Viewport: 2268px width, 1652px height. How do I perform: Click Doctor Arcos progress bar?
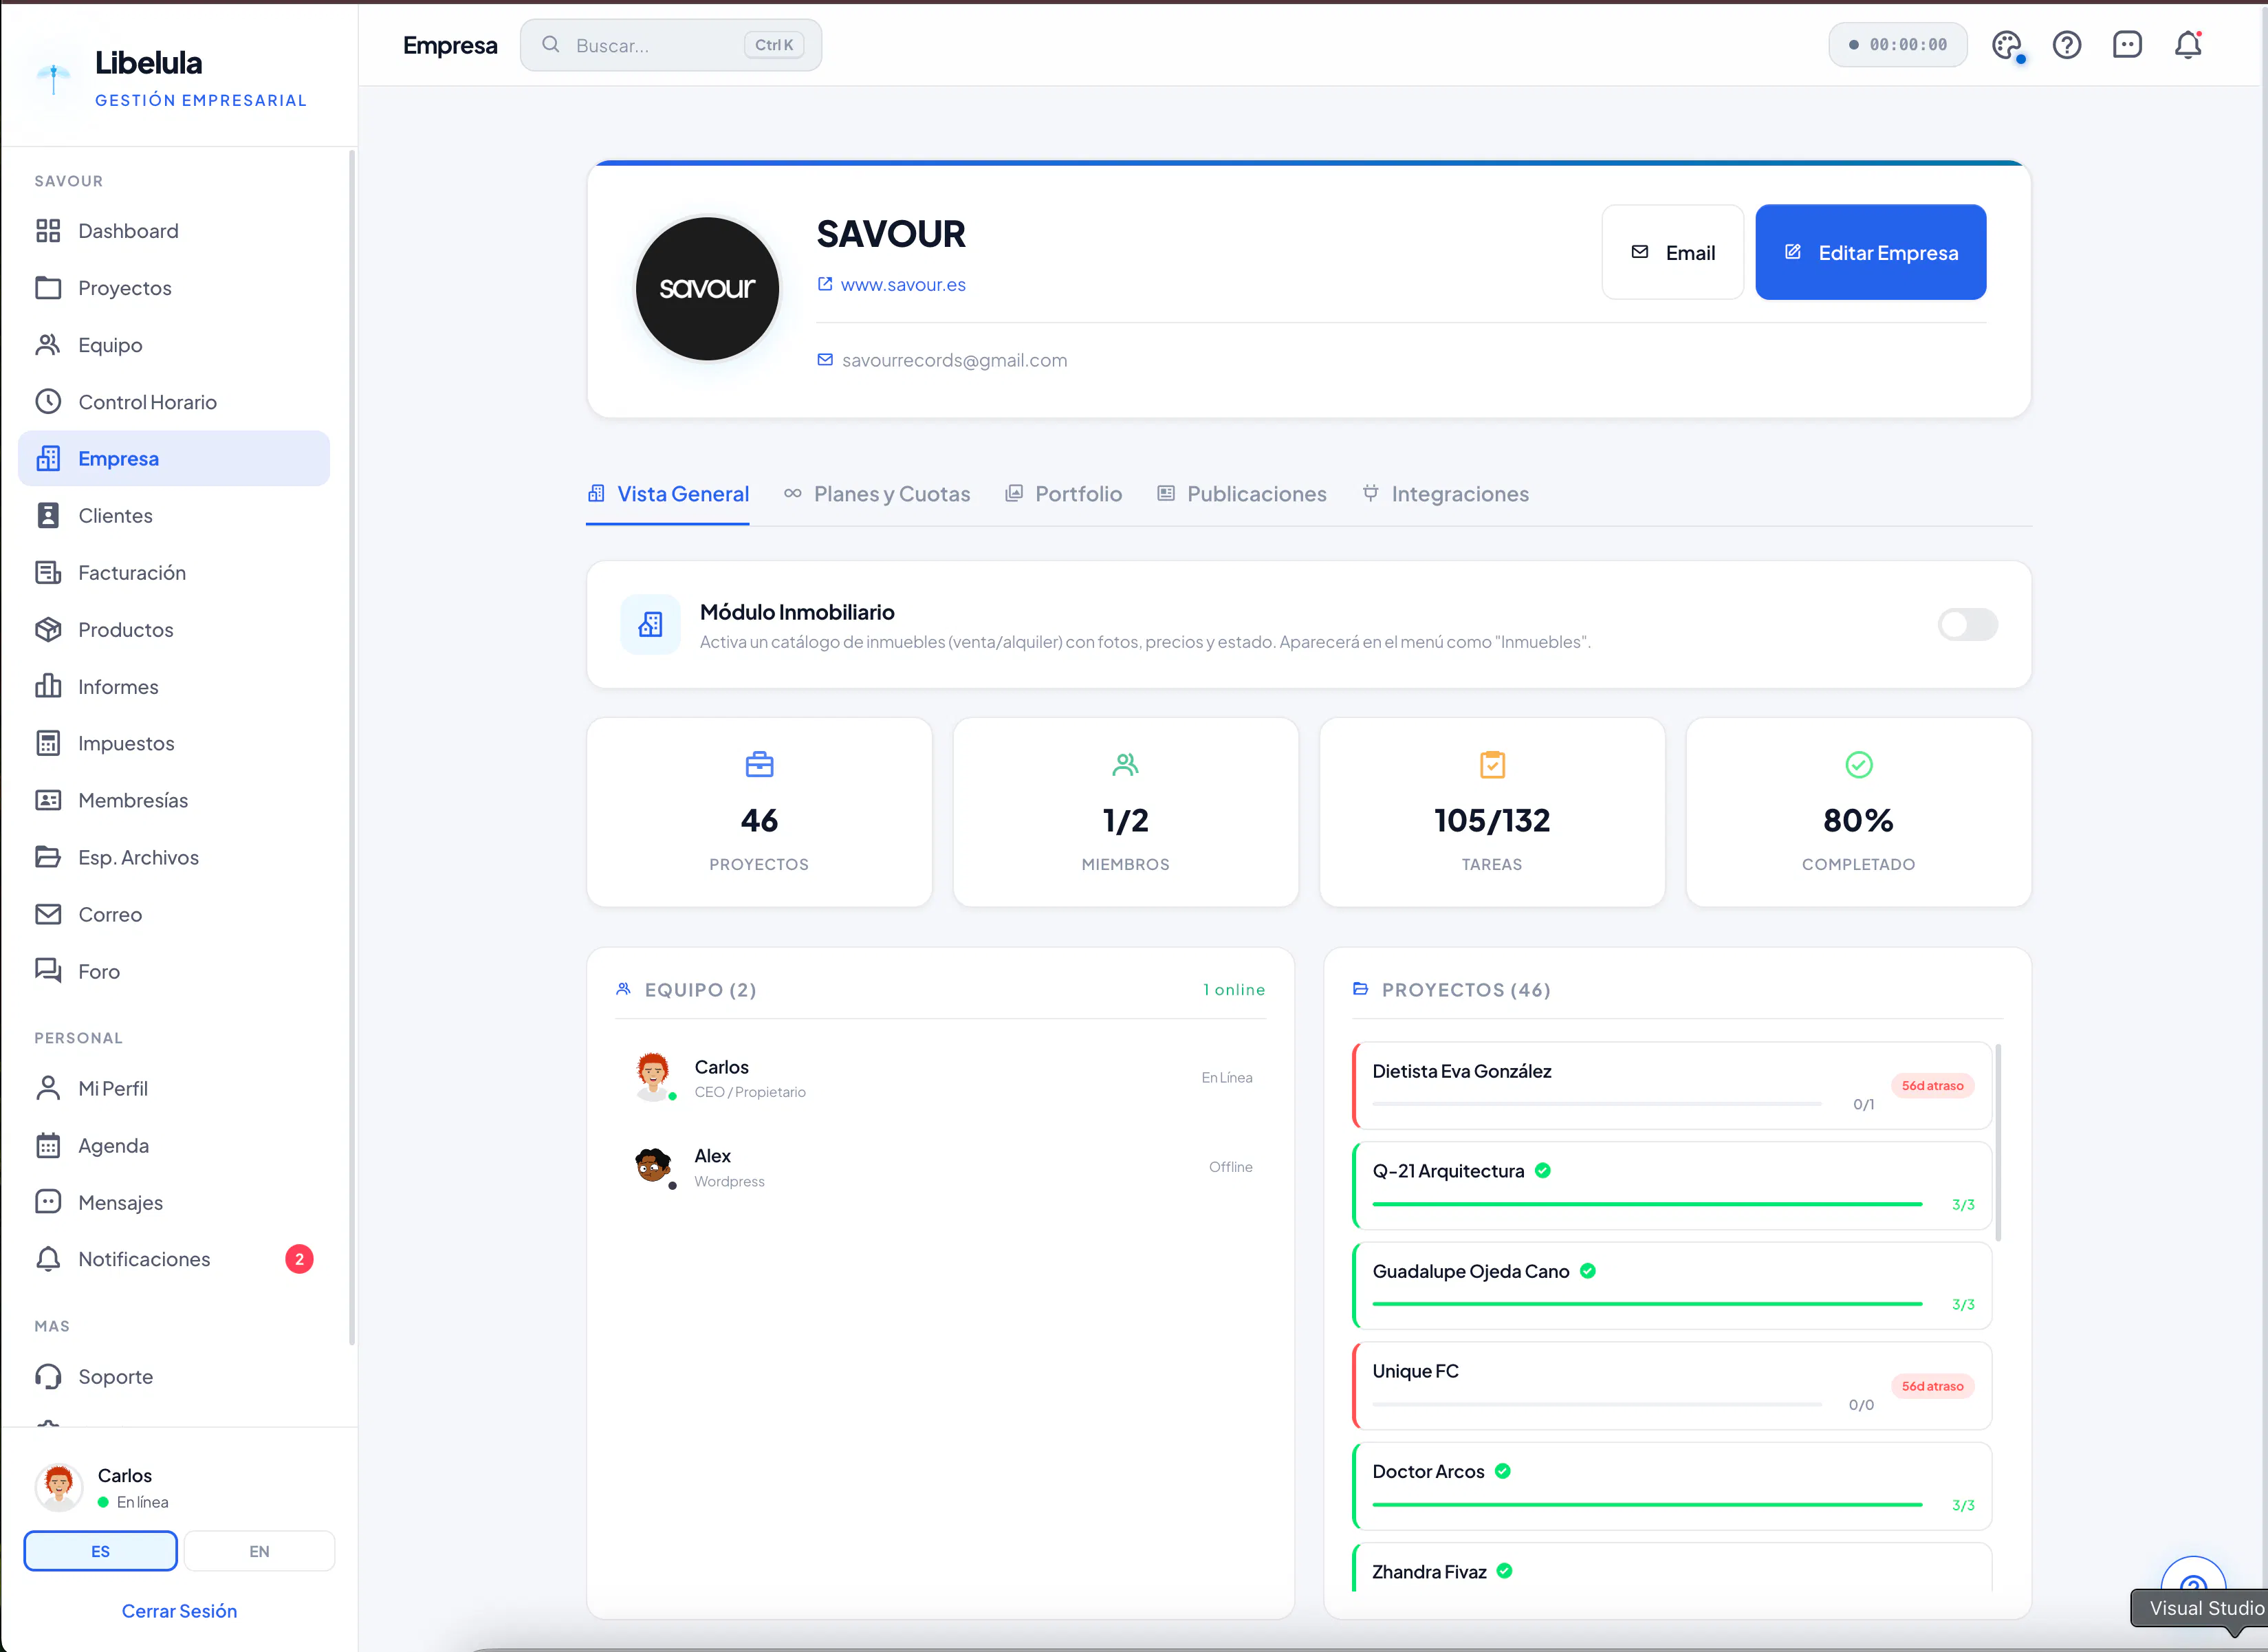coord(1647,1504)
